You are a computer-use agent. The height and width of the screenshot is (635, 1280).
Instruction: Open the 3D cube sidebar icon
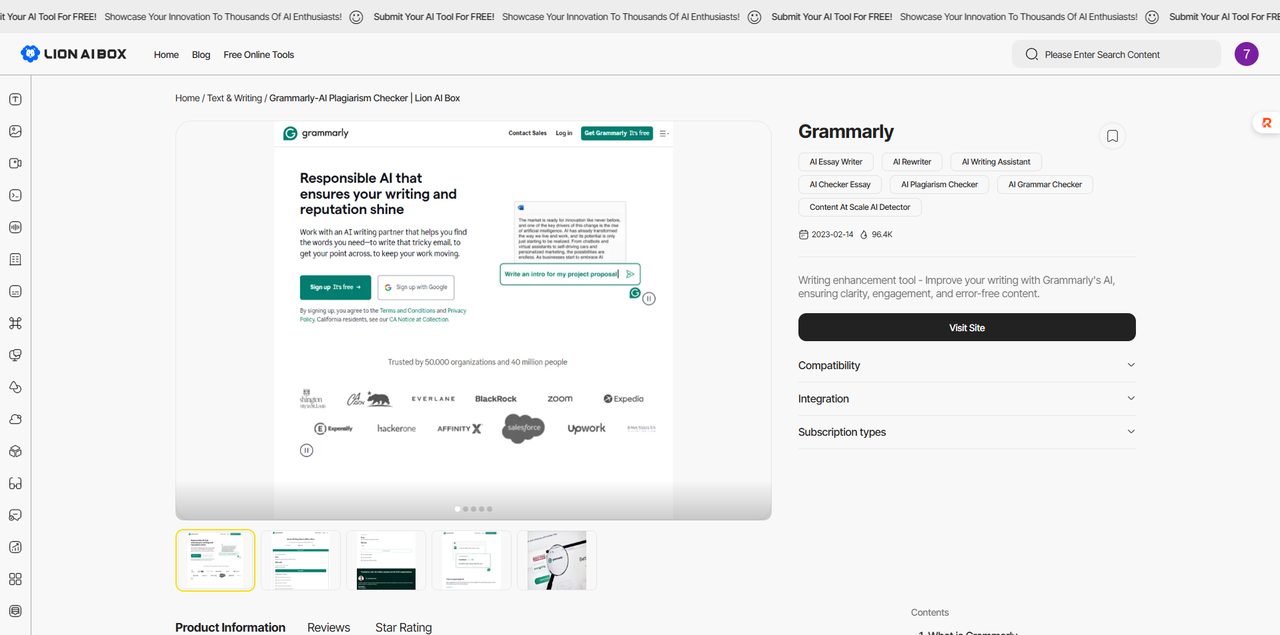pos(15,451)
